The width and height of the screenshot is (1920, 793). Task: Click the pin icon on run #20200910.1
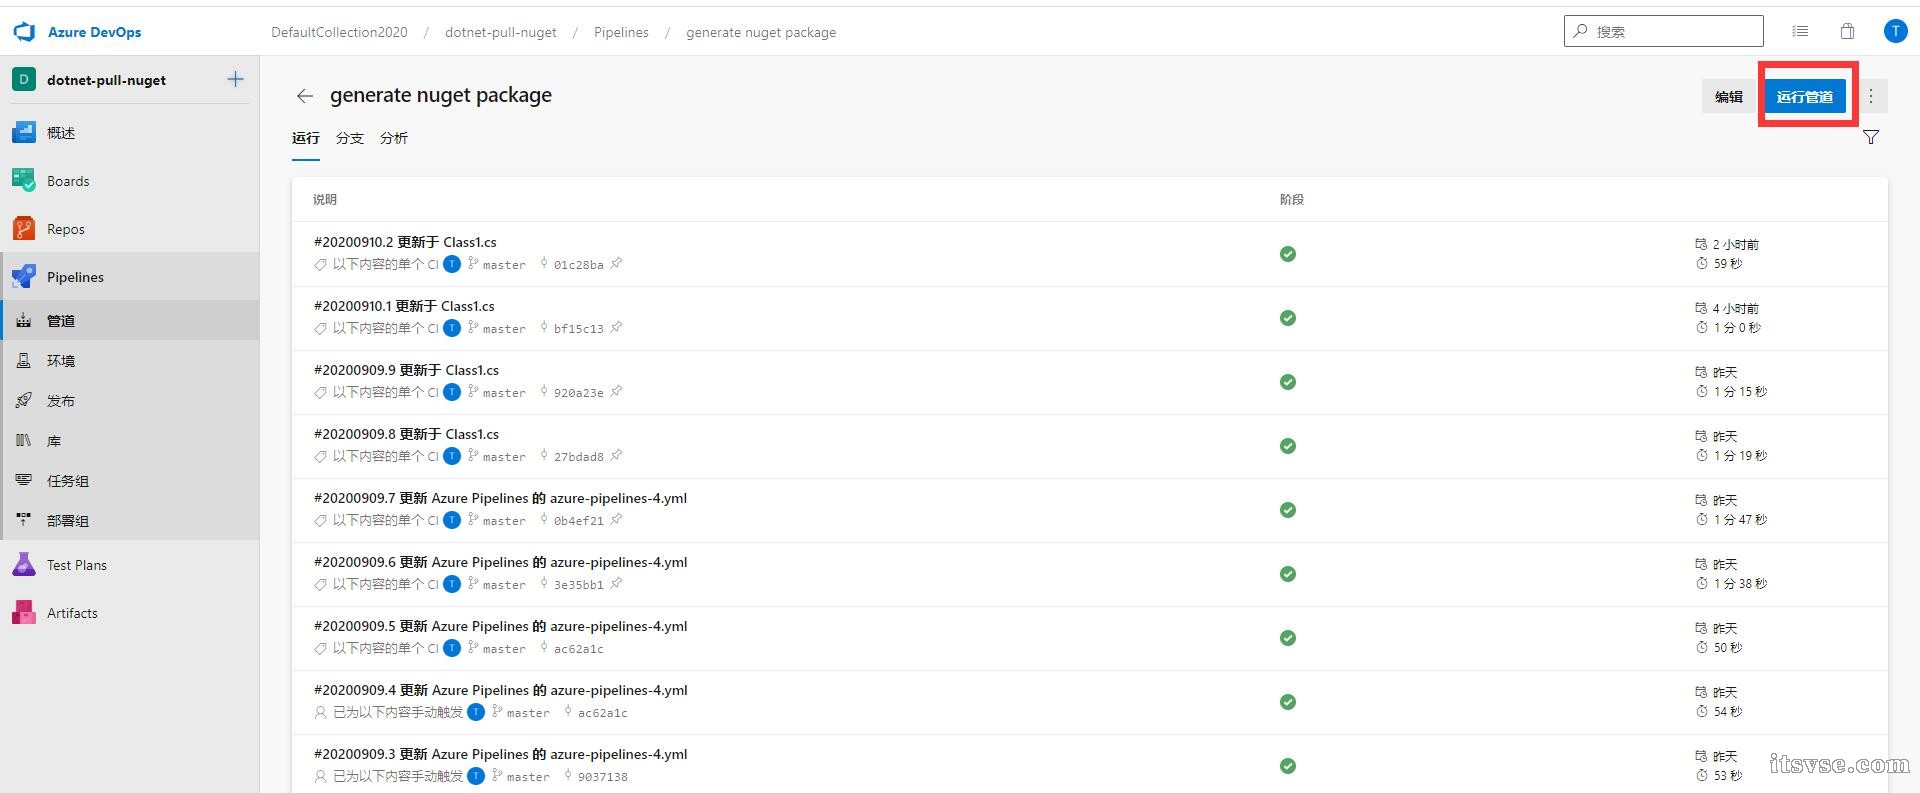click(x=616, y=328)
